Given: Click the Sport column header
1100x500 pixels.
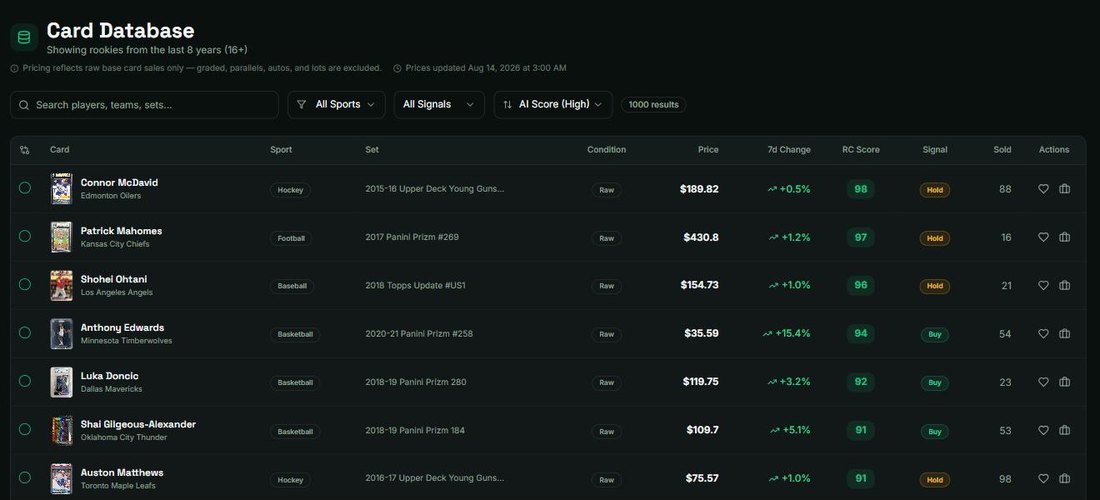Looking at the screenshot, I should (281, 149).
